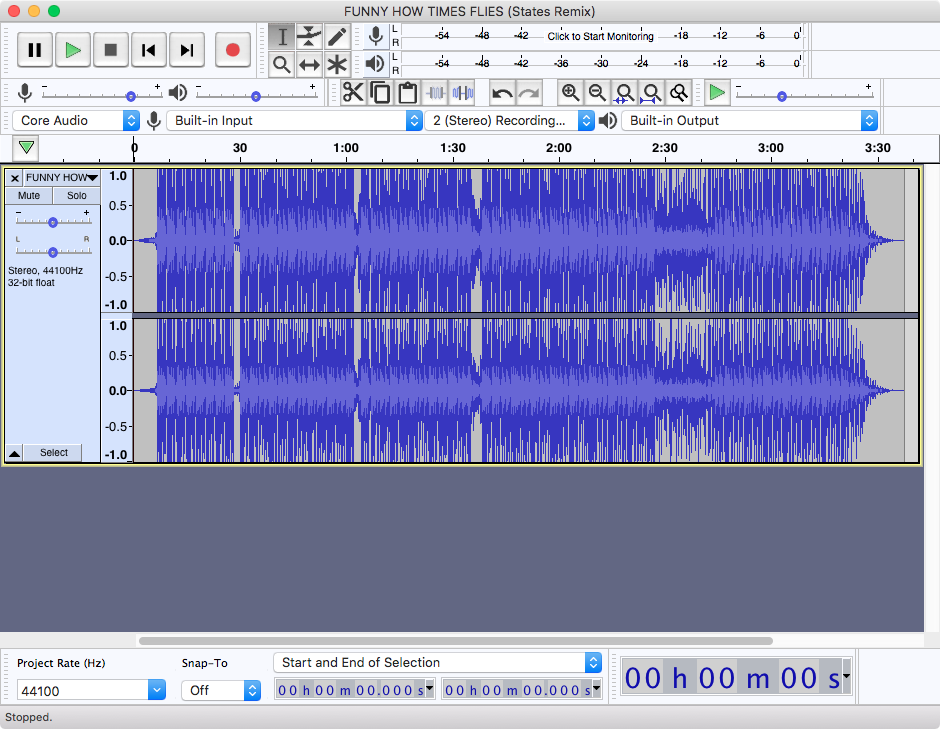This screenshot has width=940, height=729.
Task: Click the track gain slider knob
Action: point(53,222)
